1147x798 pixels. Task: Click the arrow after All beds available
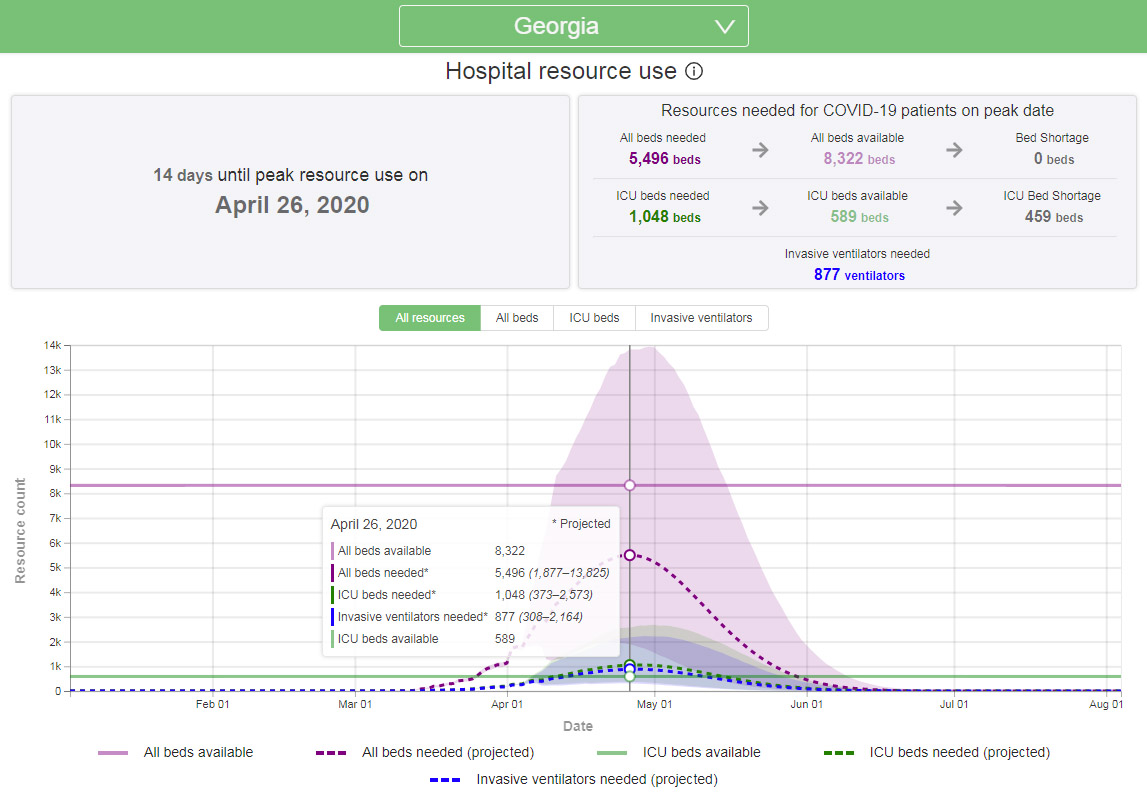pos(955,150)
